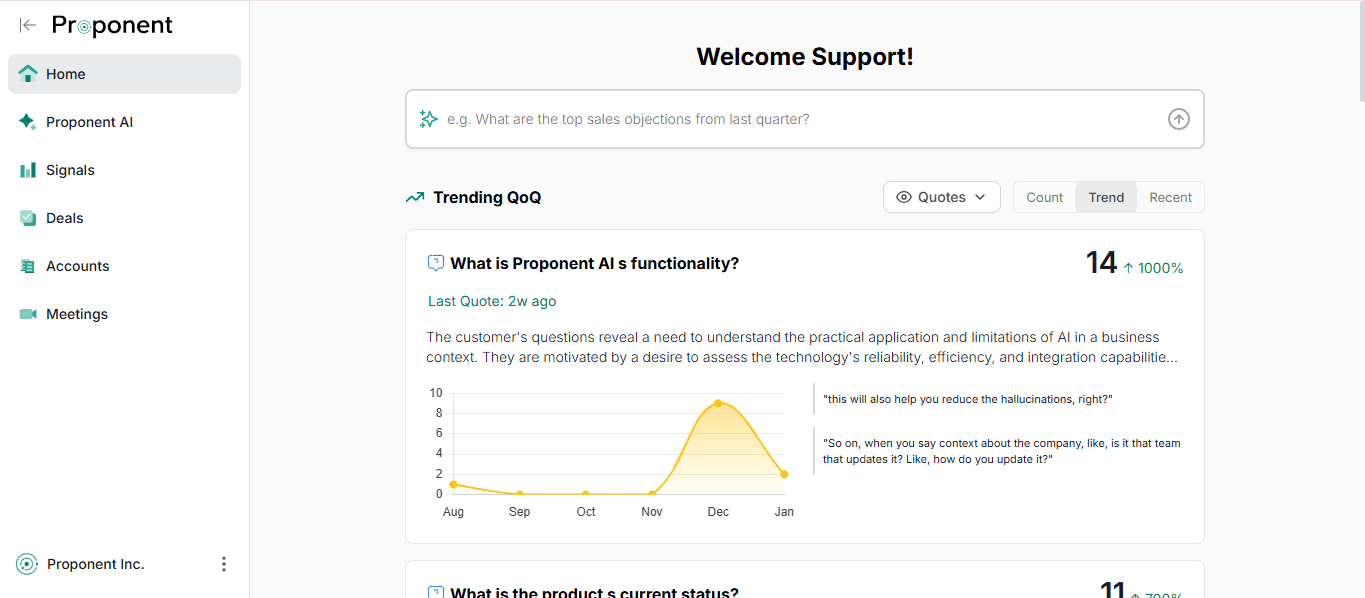Screen dimensions: 1365x598
Task: Collapse the sidebar with the arrow icon
Action: click(x=28, y=25)
